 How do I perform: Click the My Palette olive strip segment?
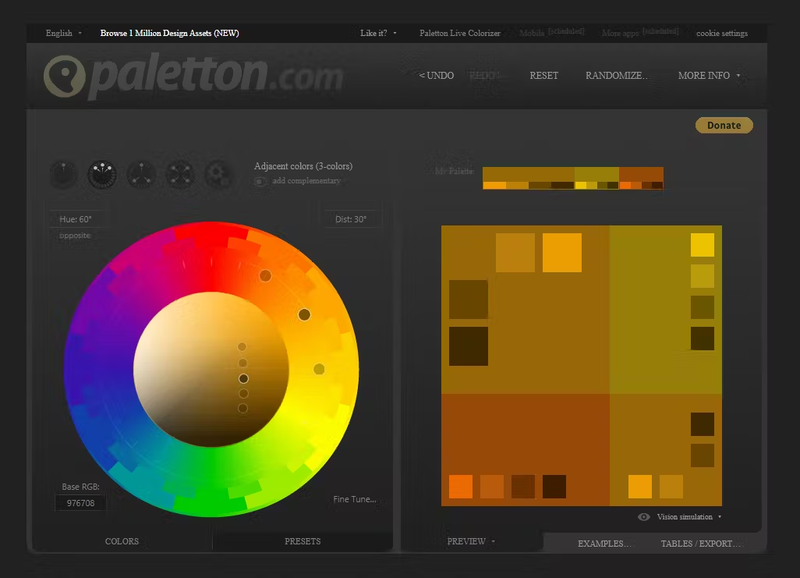click(x=596, y=174)
